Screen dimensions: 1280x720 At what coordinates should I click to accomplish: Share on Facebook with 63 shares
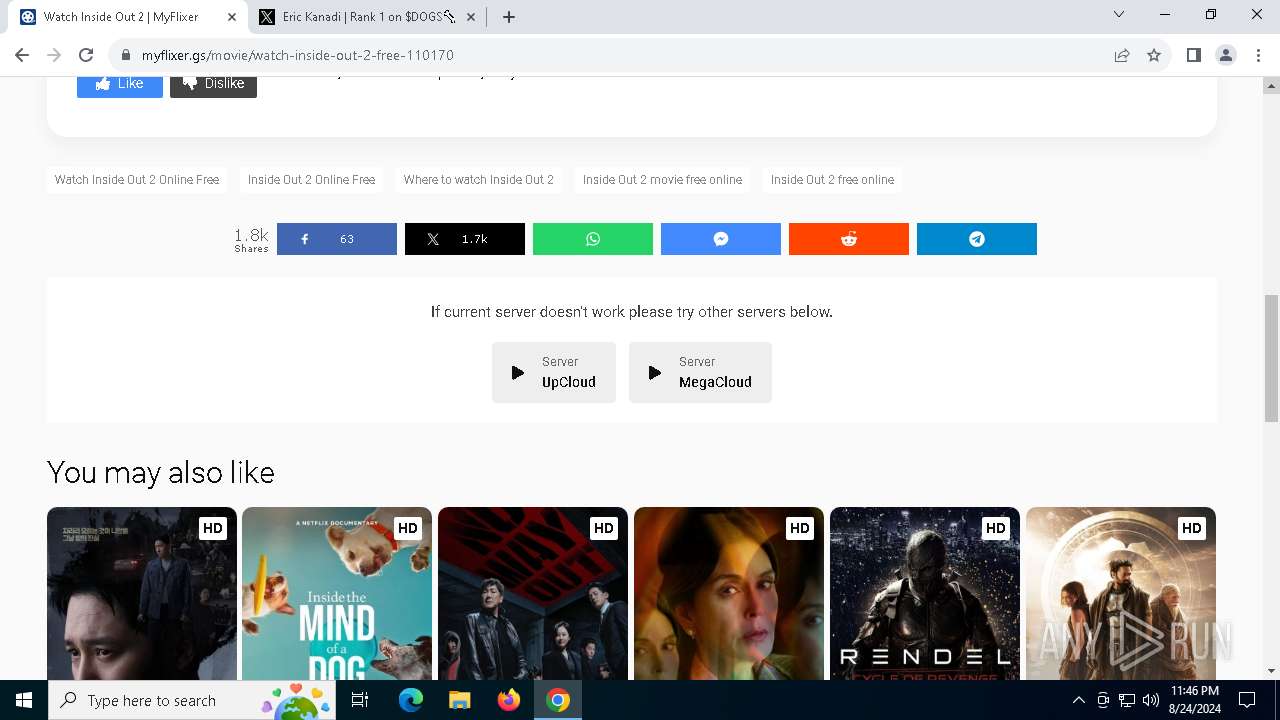click(337, 239)
